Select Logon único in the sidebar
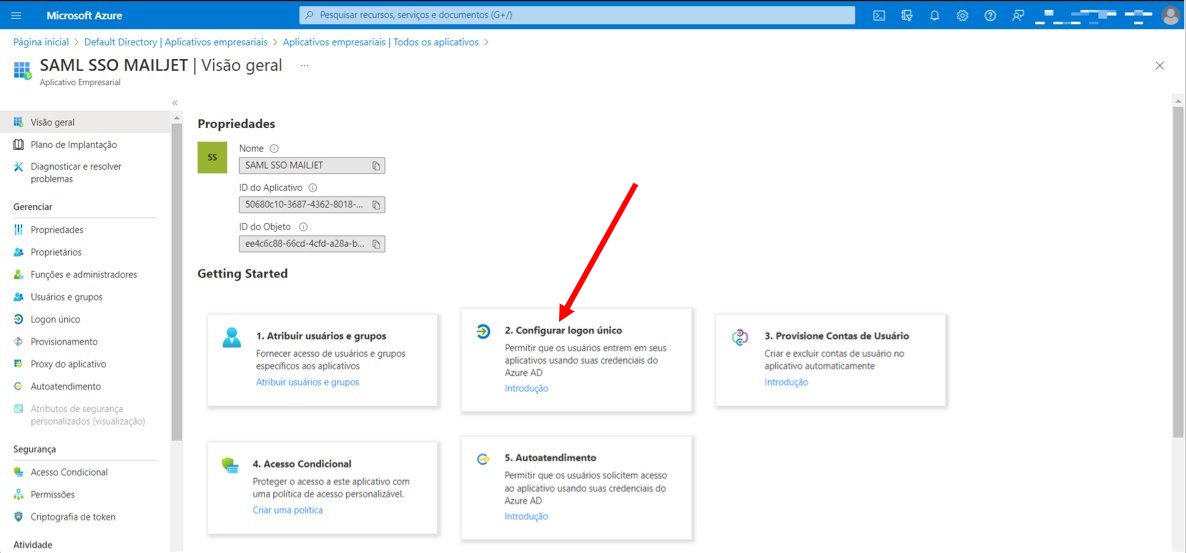Viewport: 1186px width, 553px height. point(55,319)
